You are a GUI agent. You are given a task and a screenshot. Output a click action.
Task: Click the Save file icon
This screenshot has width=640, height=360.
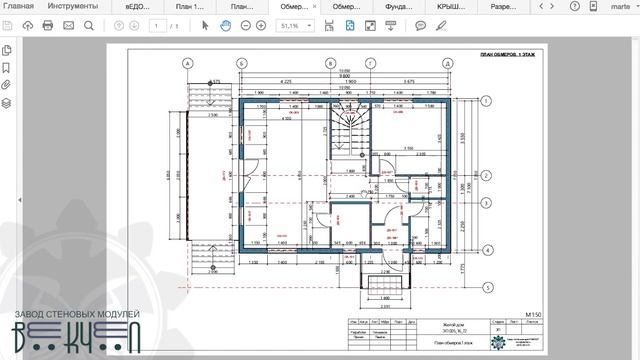pos(7,26)
